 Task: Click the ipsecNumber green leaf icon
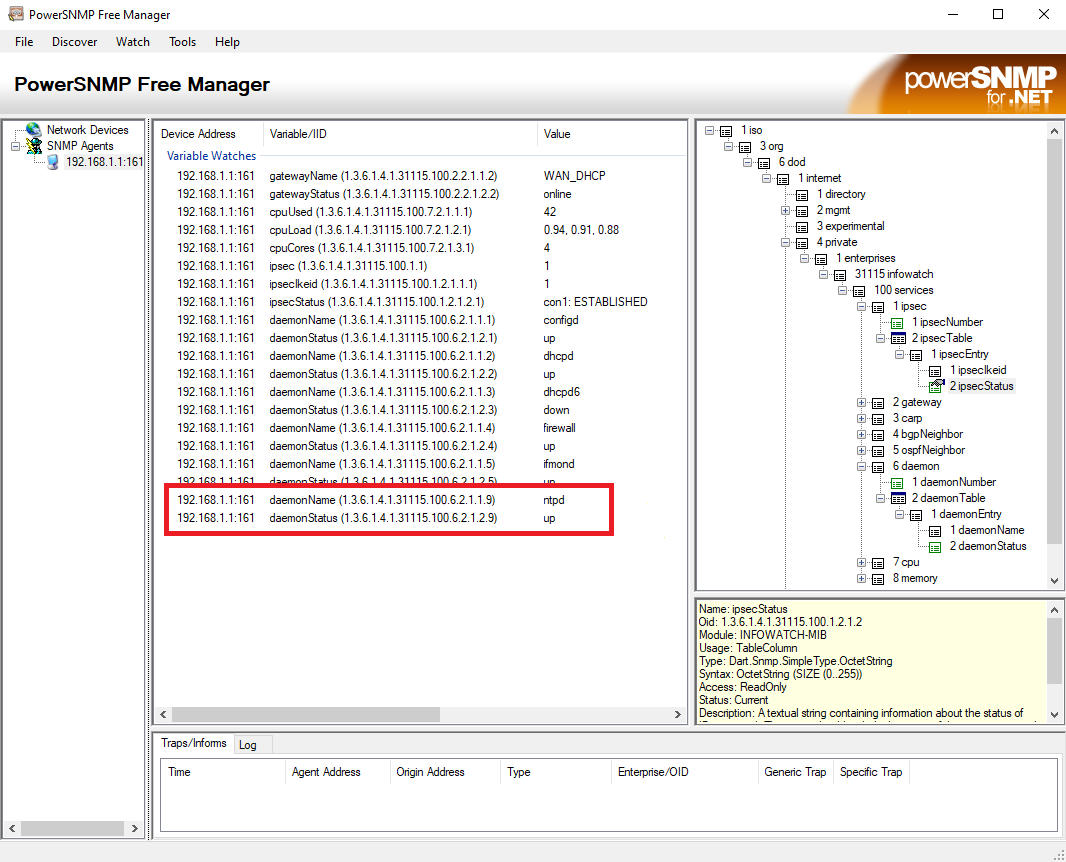tap(897, 322)
